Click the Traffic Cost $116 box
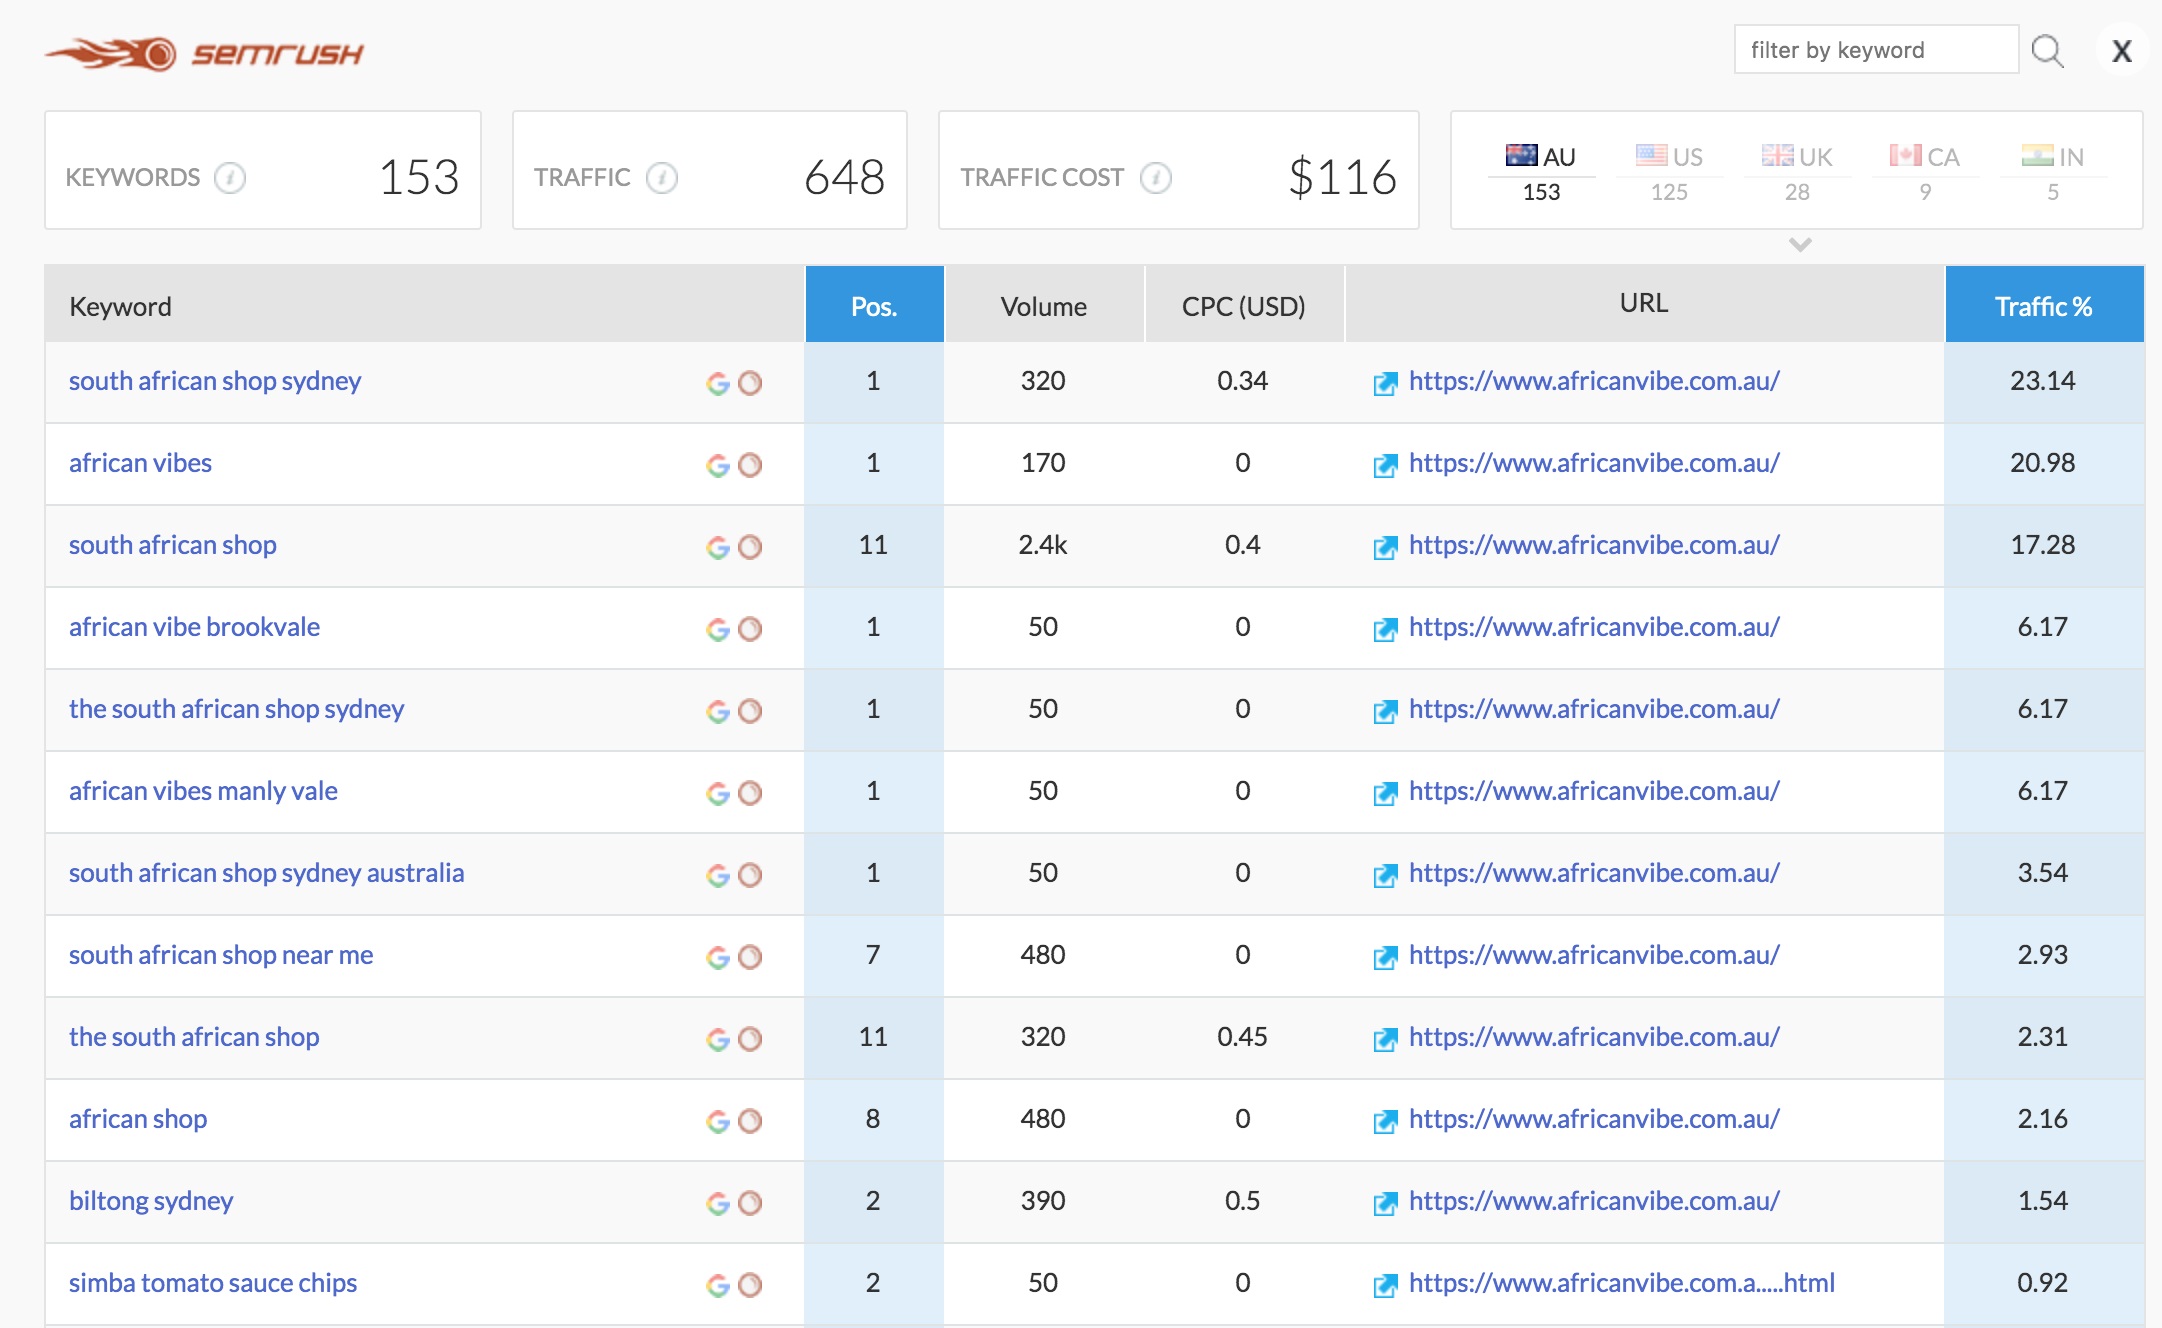The image size is (2162, 1328). click(1179, 170)
